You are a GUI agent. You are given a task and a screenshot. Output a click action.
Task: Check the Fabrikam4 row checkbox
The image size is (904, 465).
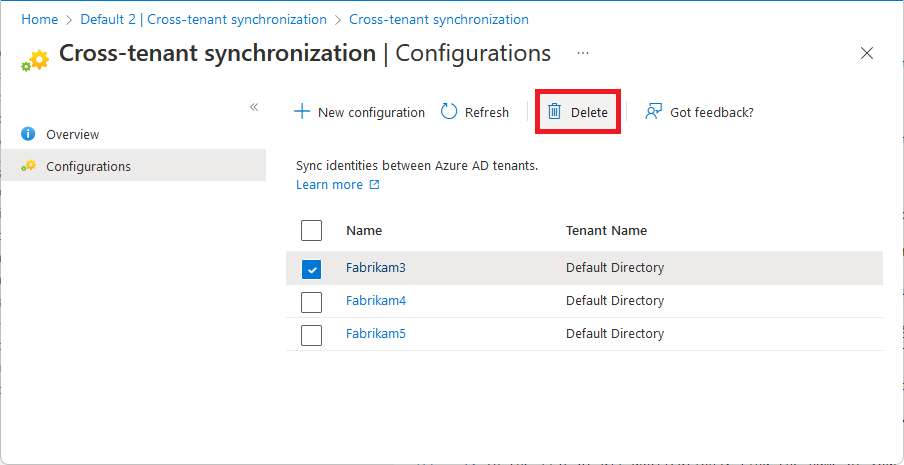point(311,302)
